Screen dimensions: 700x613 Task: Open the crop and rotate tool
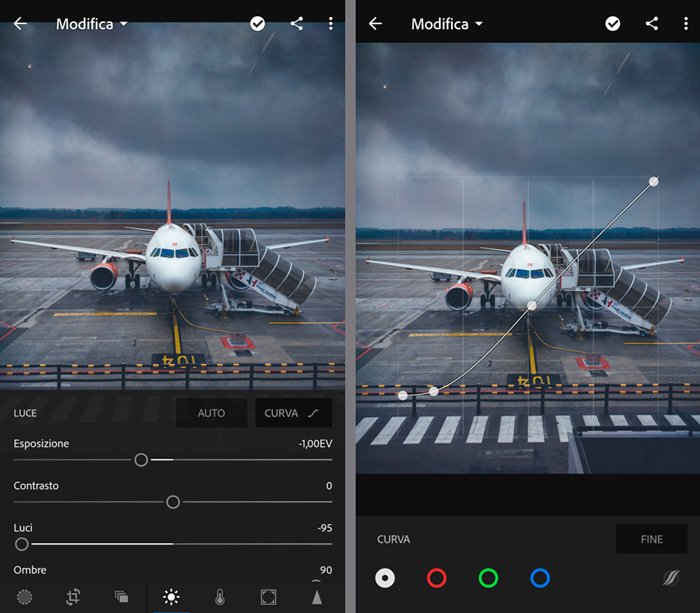click(x=73, y=597)
